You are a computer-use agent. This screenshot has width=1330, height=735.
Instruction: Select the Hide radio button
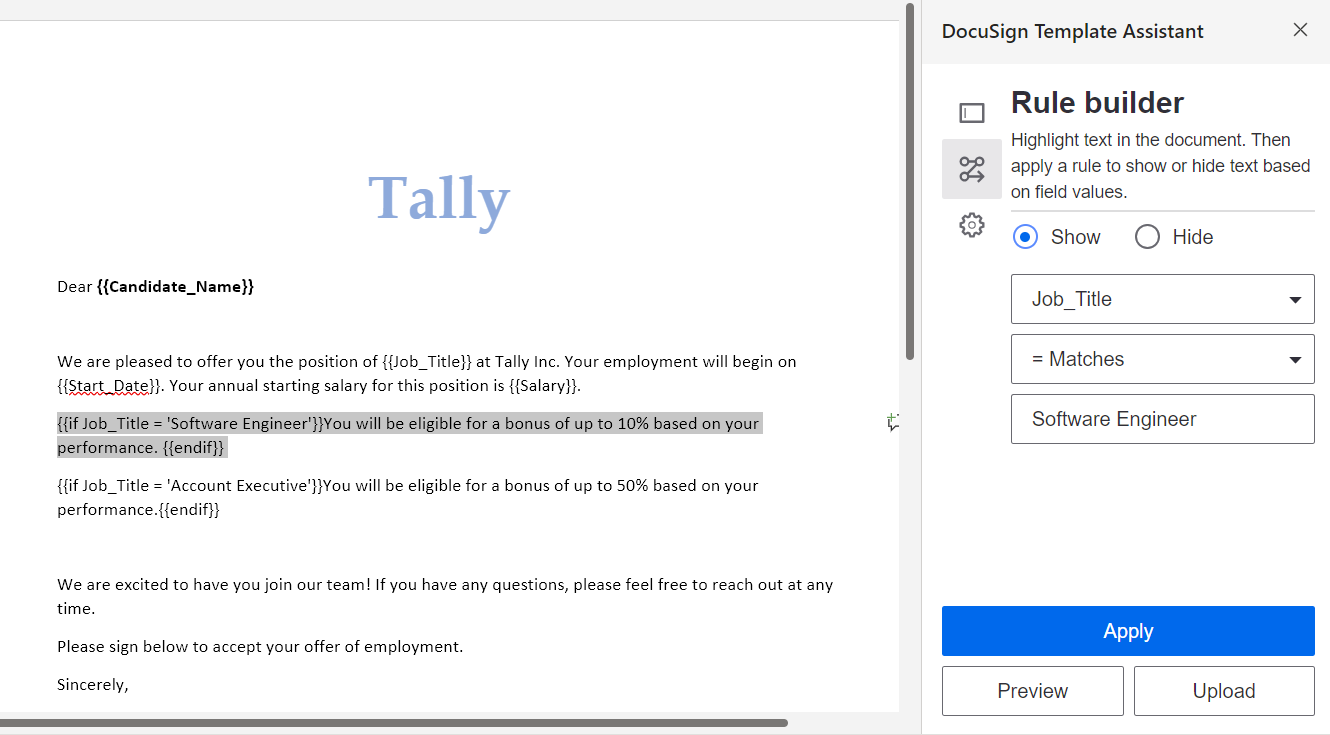pyautogui.click(x=1147, y=236)
